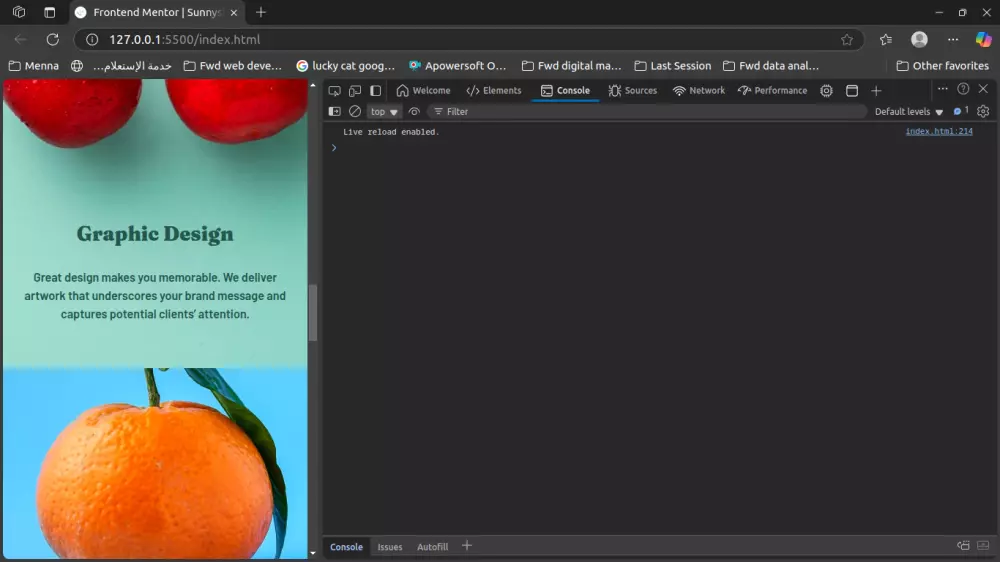The height and width of the screenshot is (562, 1000).
Task: Open the Arabic-titled bookmark
Action: coord(121,66)
